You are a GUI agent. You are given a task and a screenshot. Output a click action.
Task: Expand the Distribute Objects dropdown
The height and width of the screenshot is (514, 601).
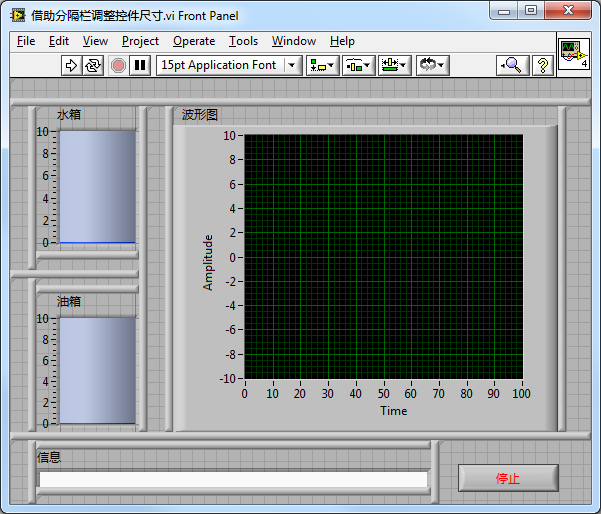(x=358, y=65)
